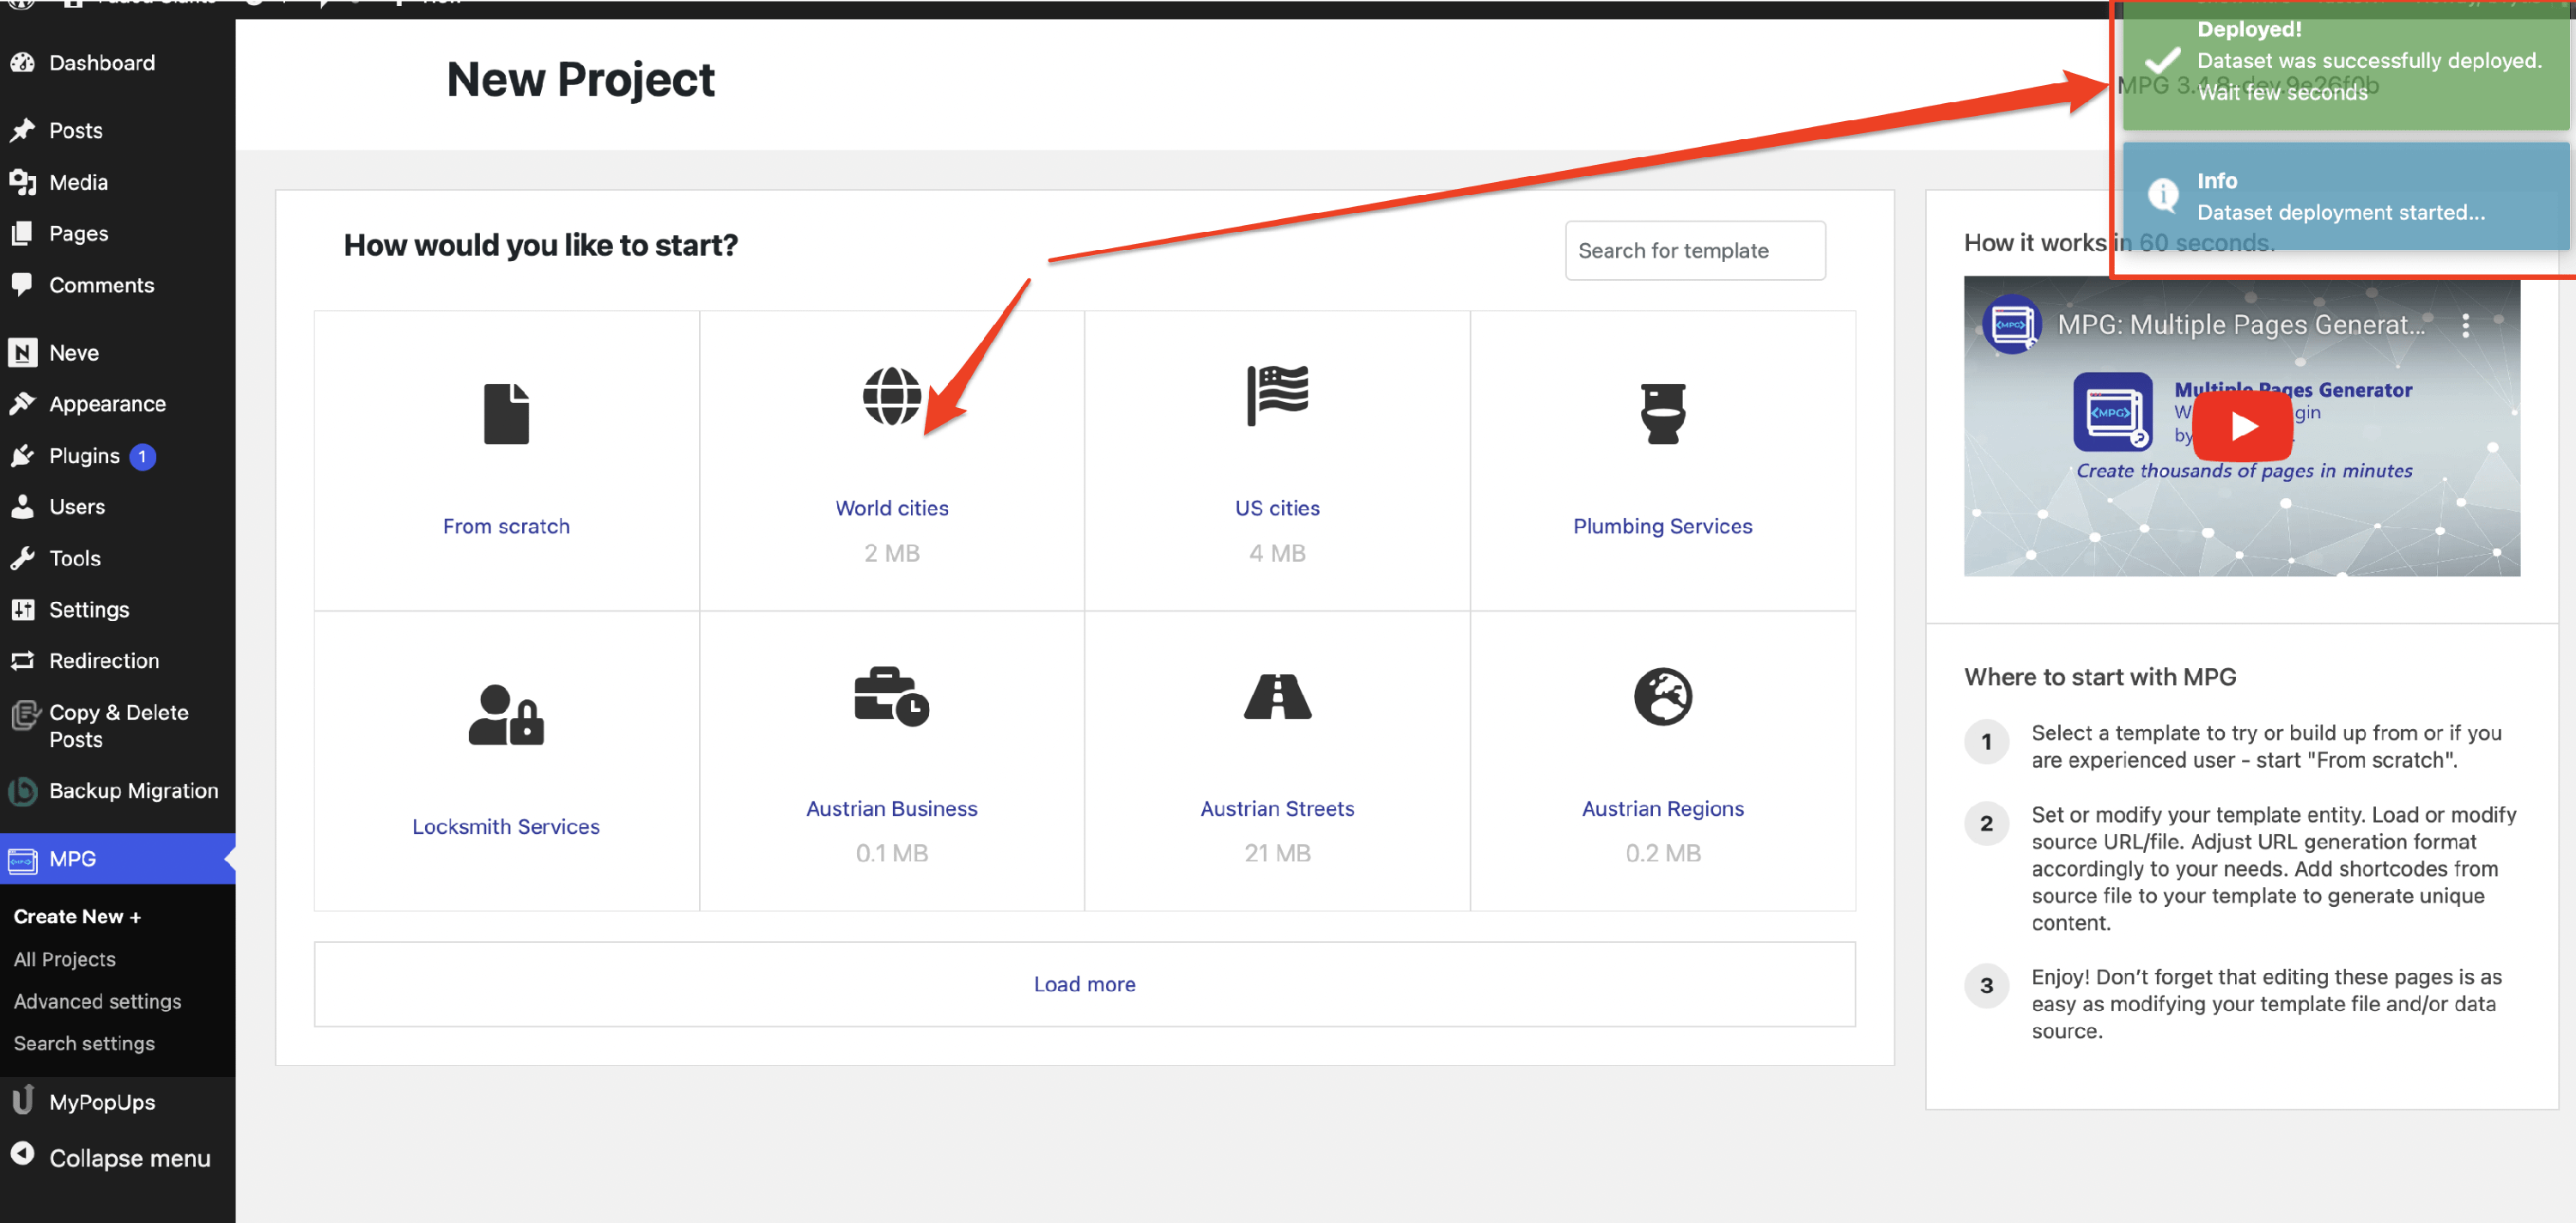Click the Load more button
The width and height of the screenshot is (2576, 1223).
pos(1084,983)
